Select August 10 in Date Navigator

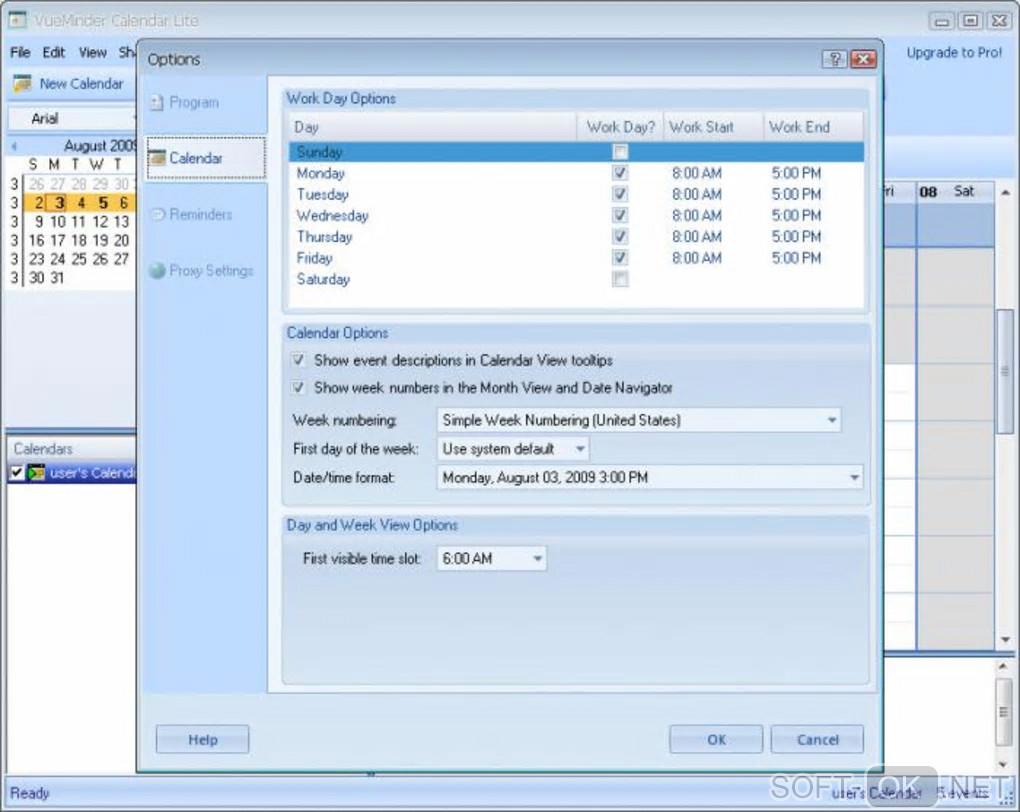pos(58,222)
